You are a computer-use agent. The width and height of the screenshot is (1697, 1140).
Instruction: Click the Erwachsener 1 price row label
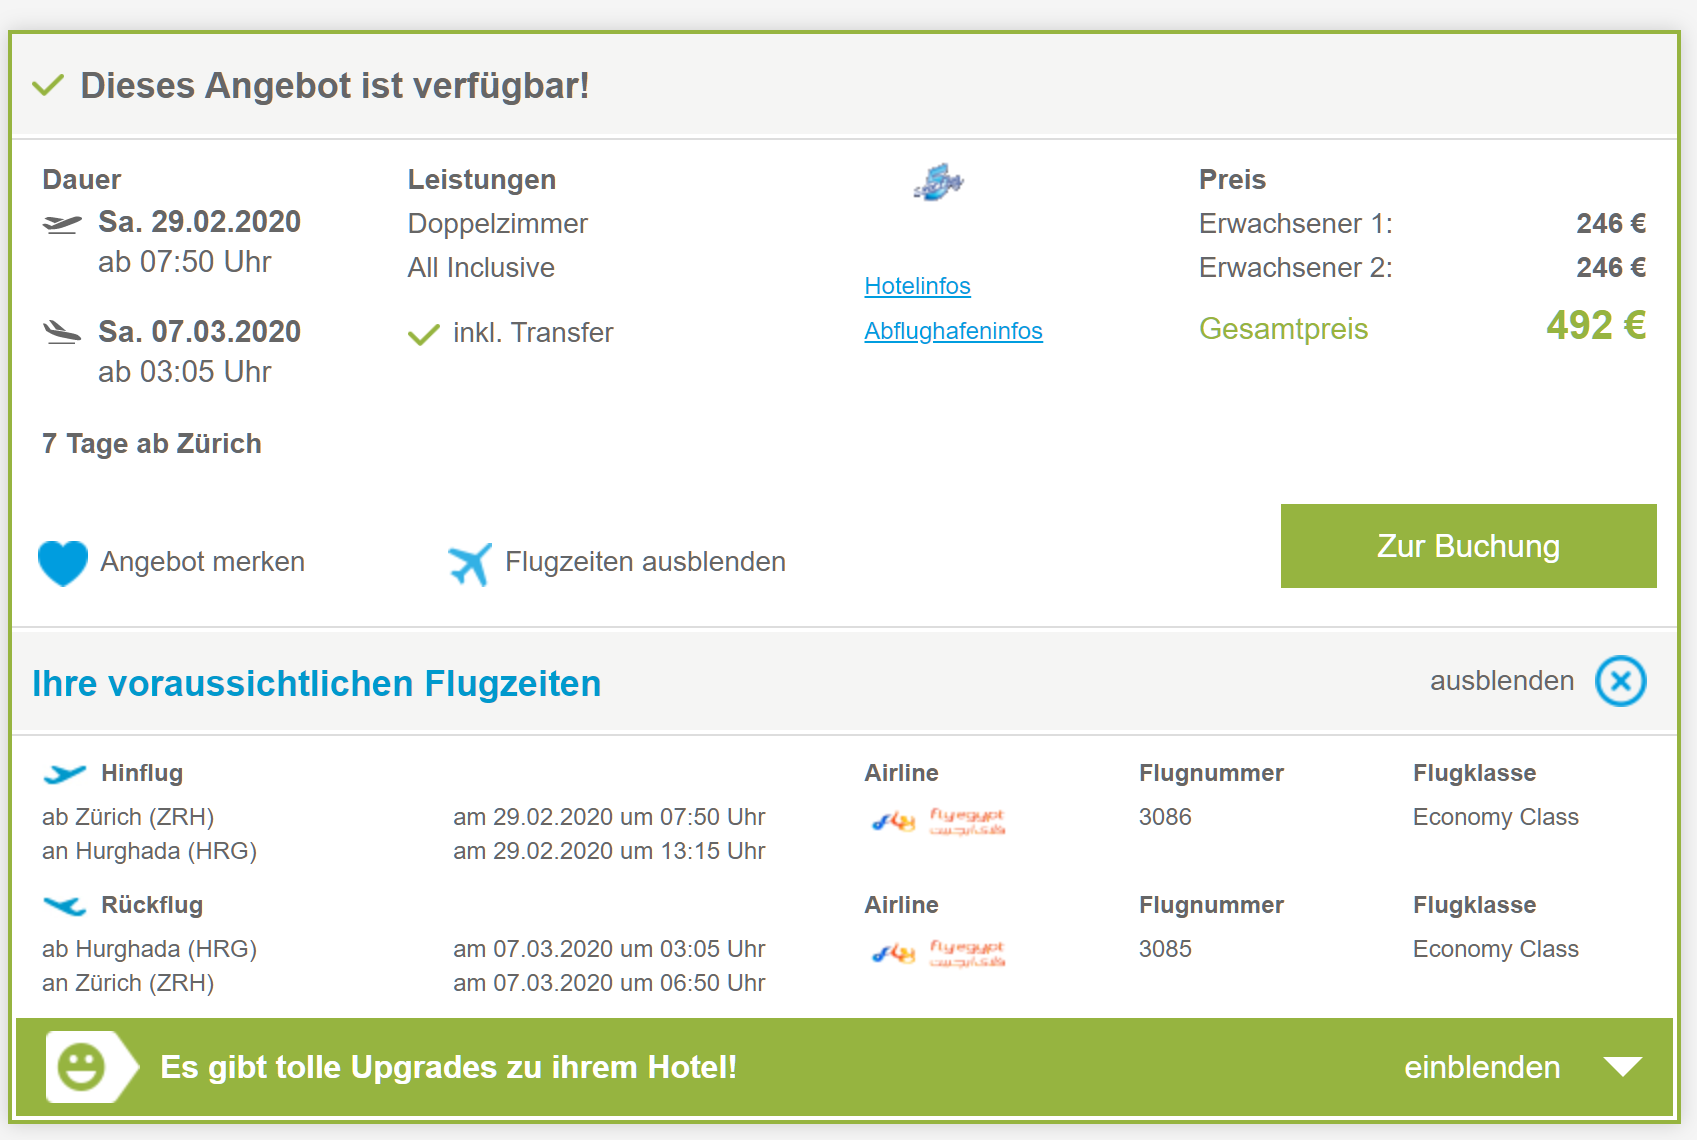[1295, 224]
